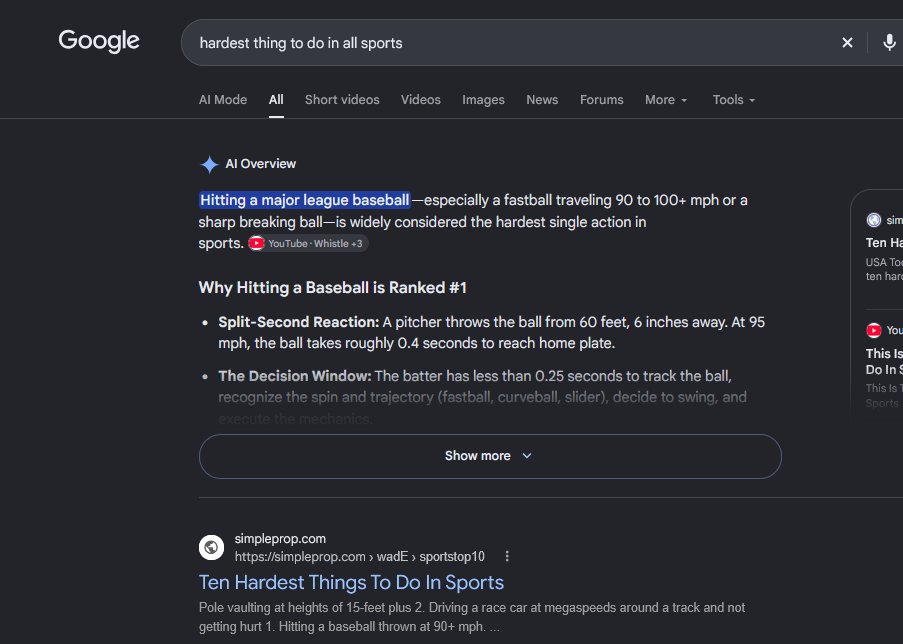
Task: Click the Google logo
Action: pyautogui.click(x=99, y=41)
